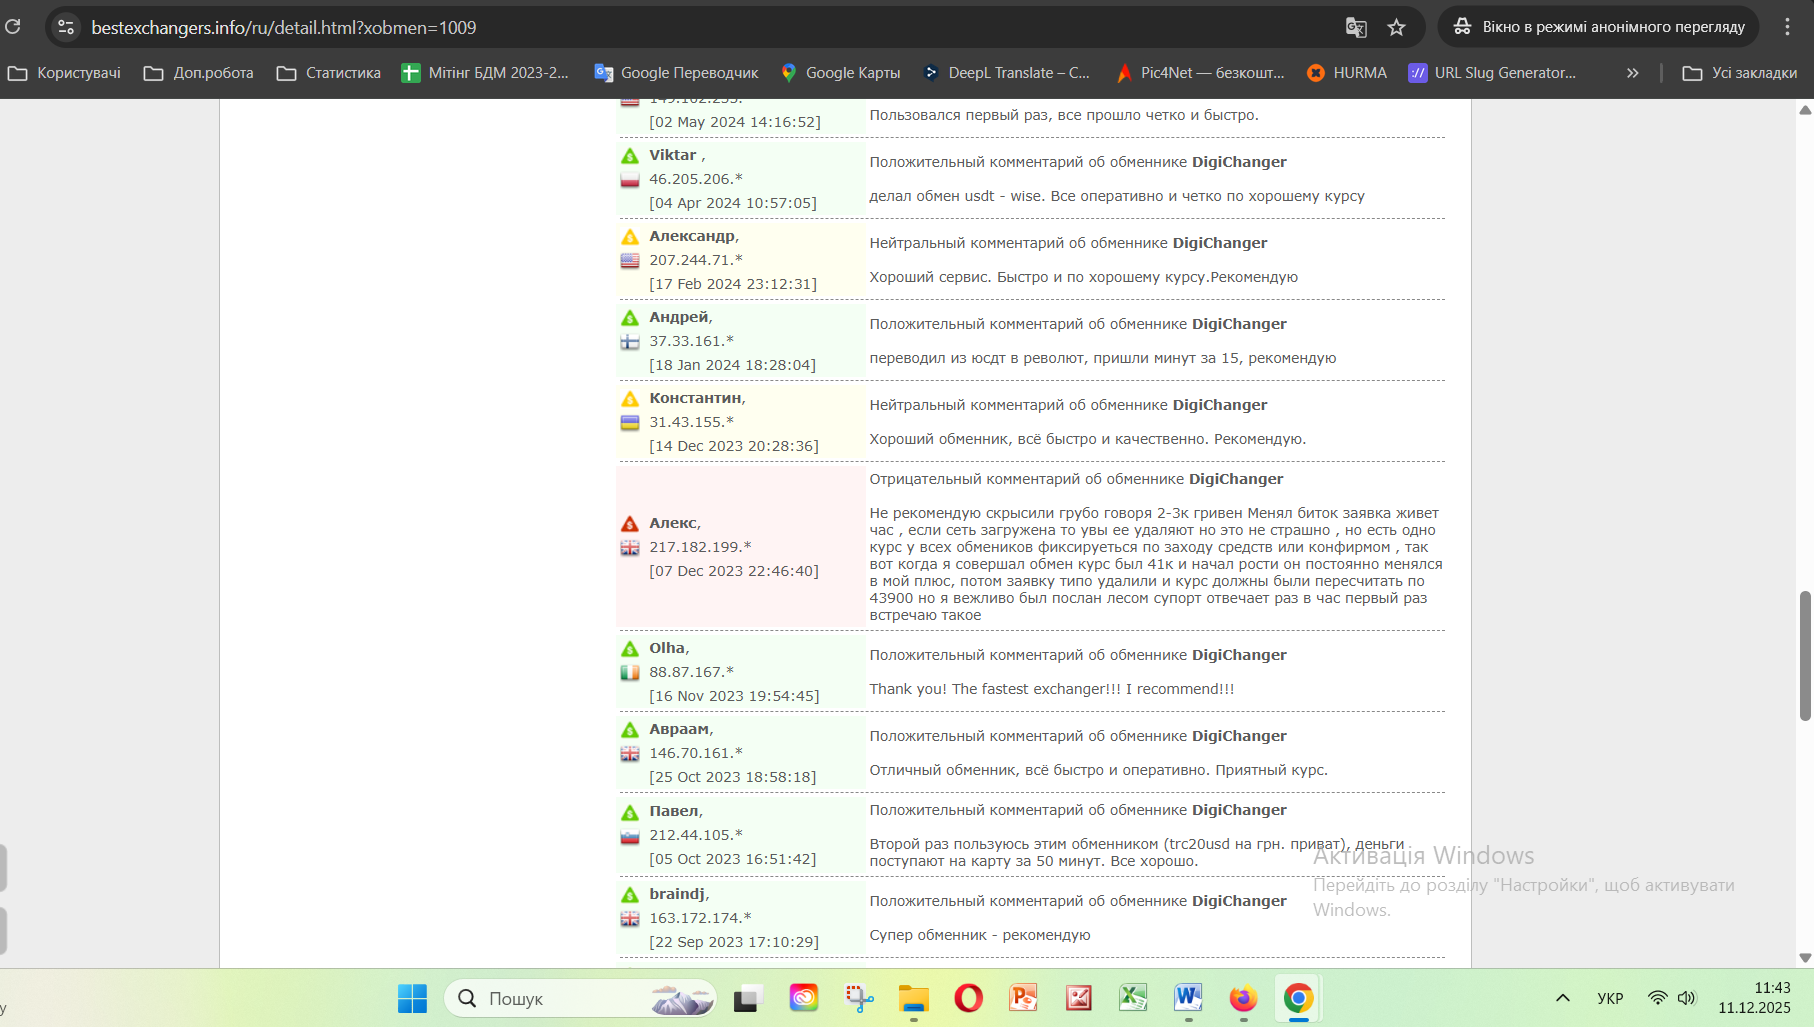This screenshot has height=1027, width=1814.
Task: Click the country flag under Viktar
Action: coord(630,180)
